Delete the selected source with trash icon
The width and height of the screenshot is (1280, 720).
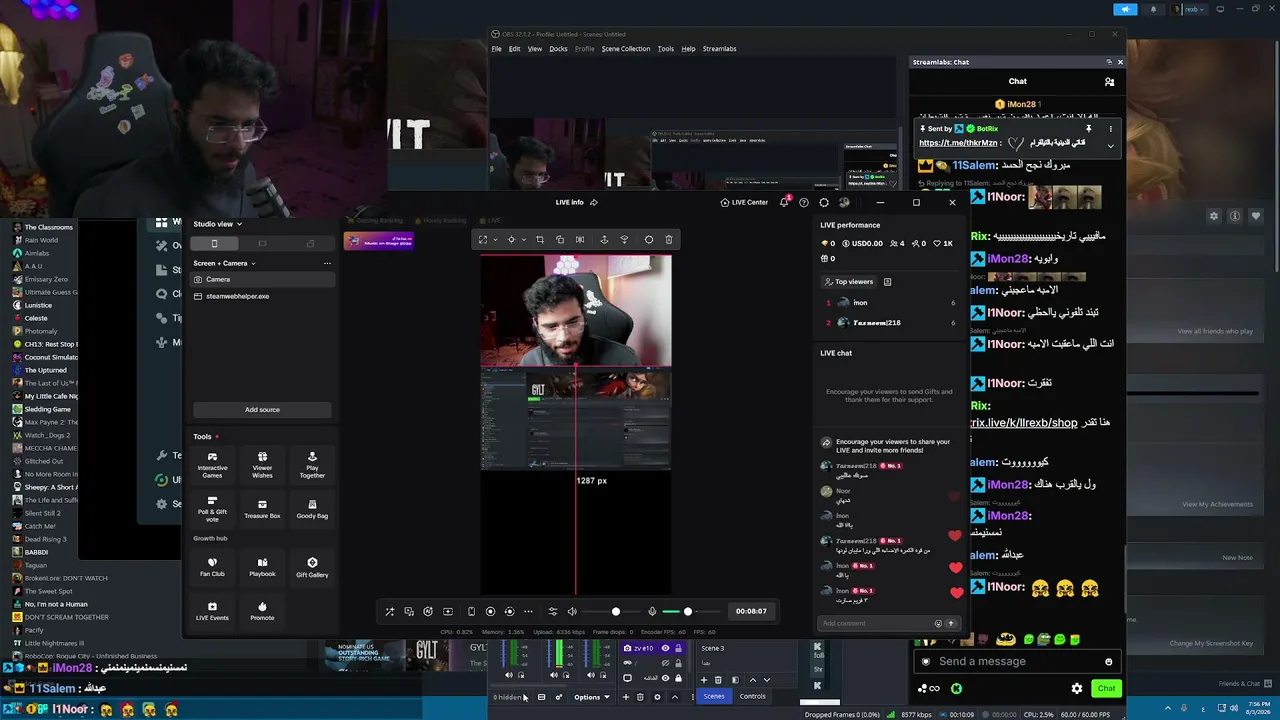coord(669,240)
